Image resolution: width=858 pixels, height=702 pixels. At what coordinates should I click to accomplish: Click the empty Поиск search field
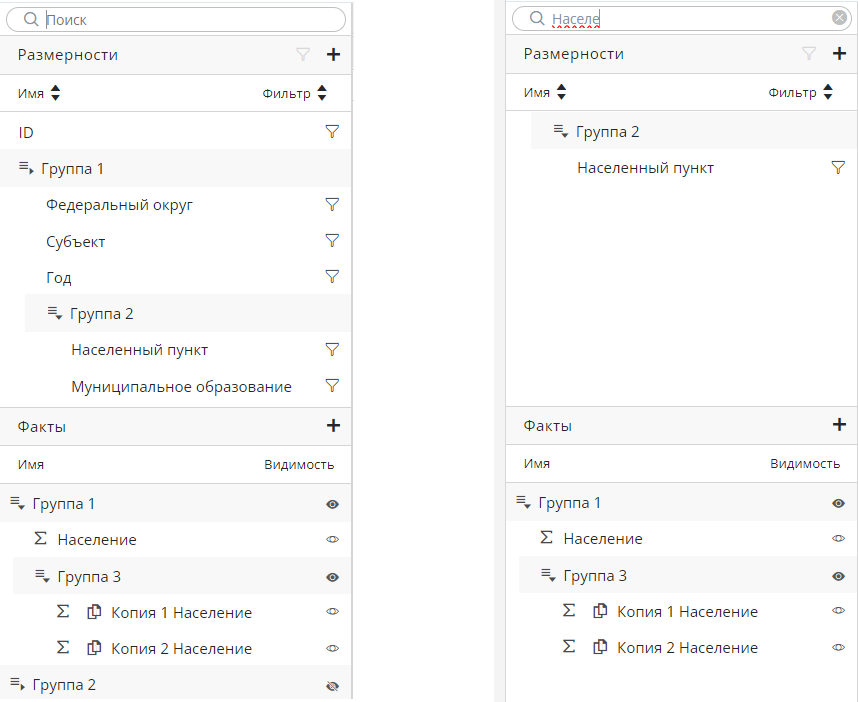(180, 19)
